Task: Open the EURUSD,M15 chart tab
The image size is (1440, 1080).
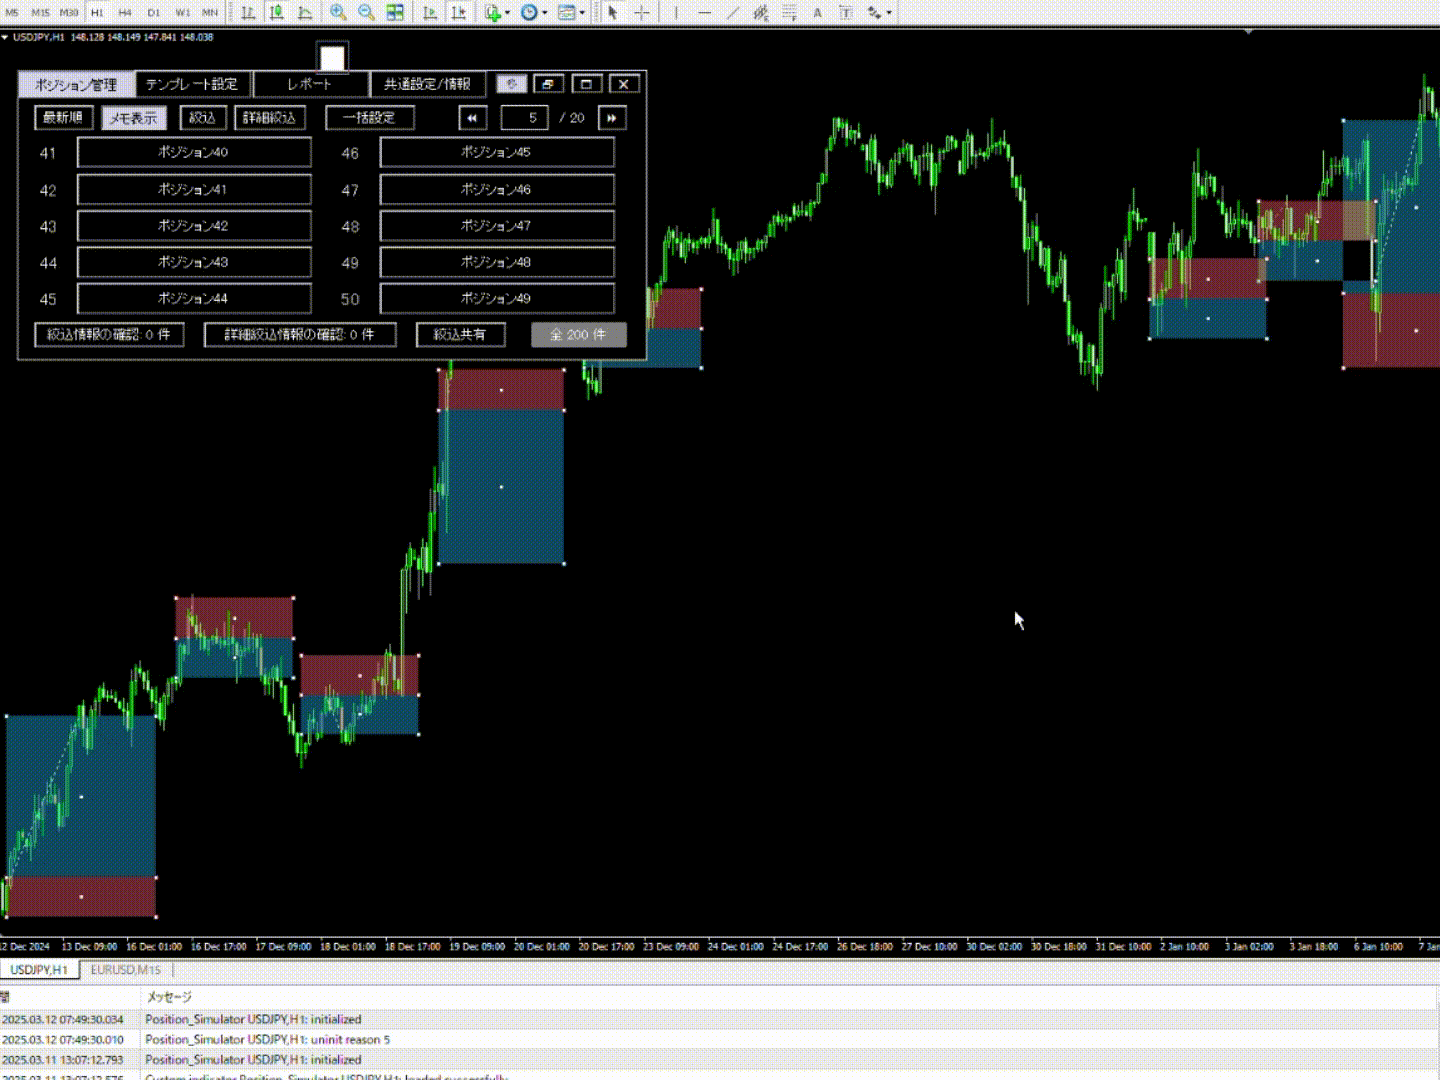Action: click(126, 970)
